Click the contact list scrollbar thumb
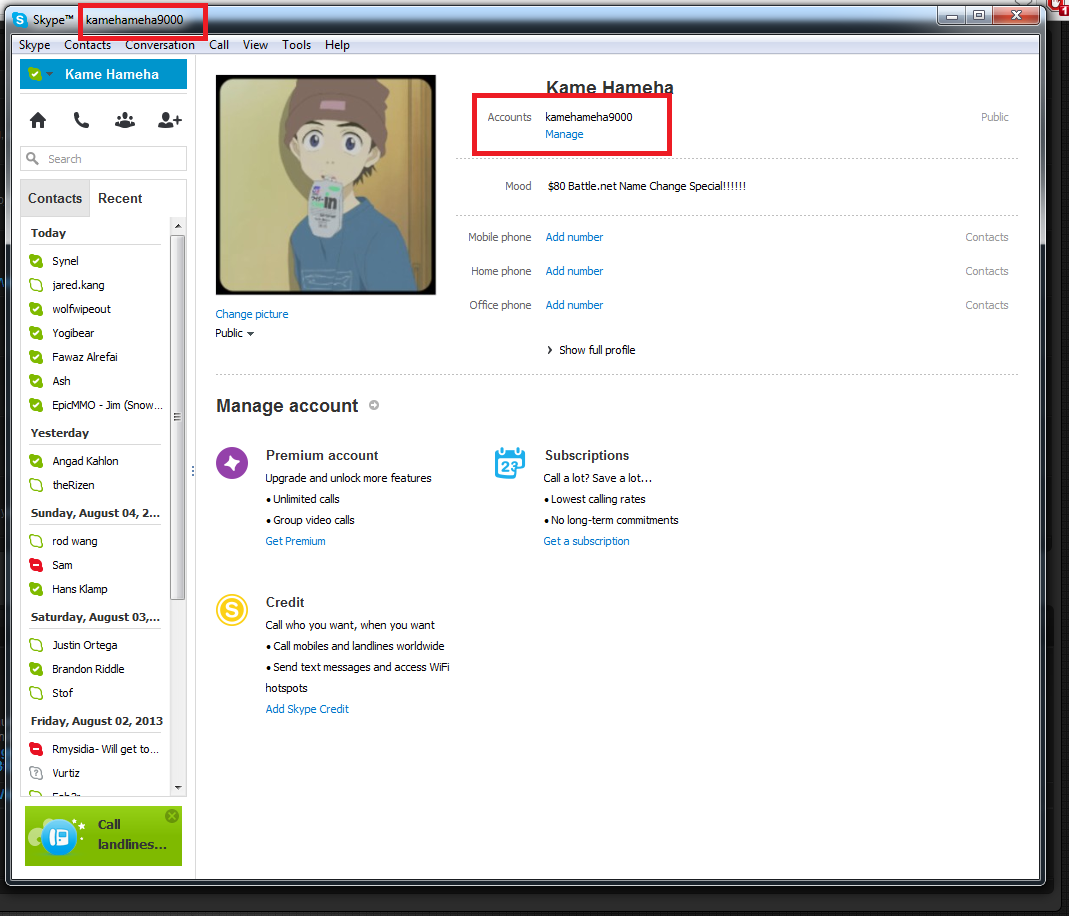Viewport: 1069px width, 916px height. click(x=177, y=417)
